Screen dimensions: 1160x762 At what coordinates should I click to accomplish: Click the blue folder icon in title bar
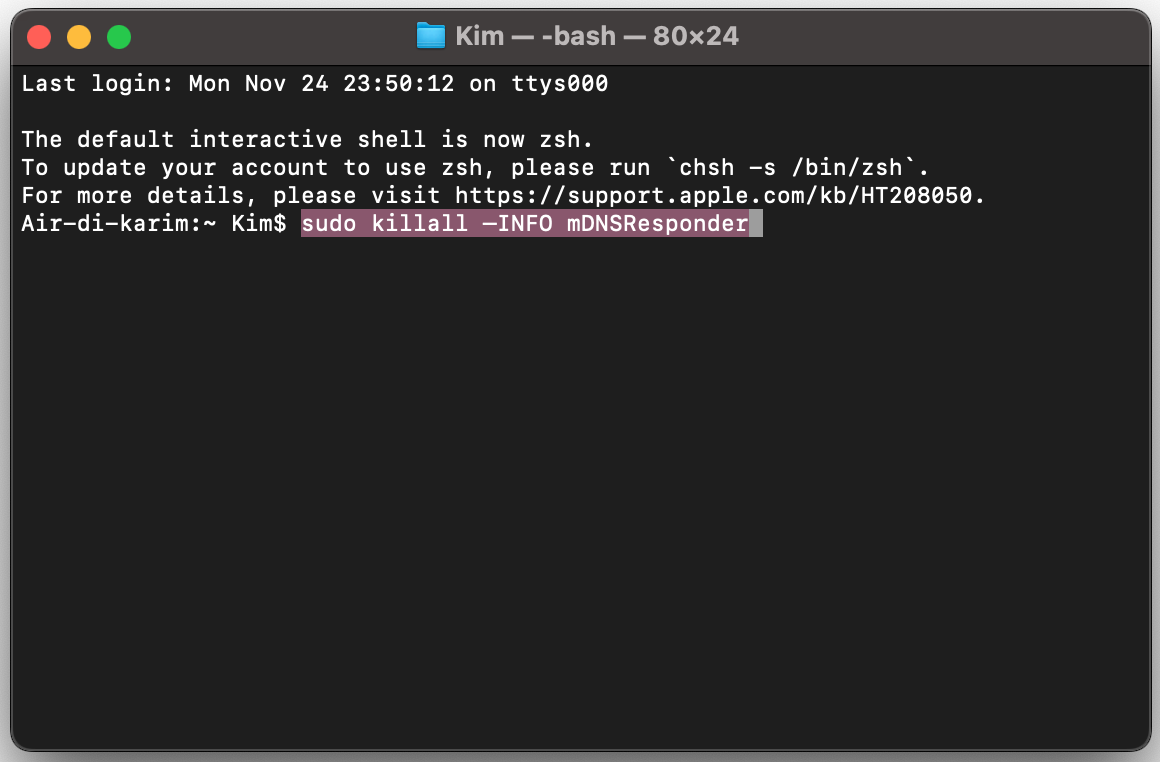point(430,35)
